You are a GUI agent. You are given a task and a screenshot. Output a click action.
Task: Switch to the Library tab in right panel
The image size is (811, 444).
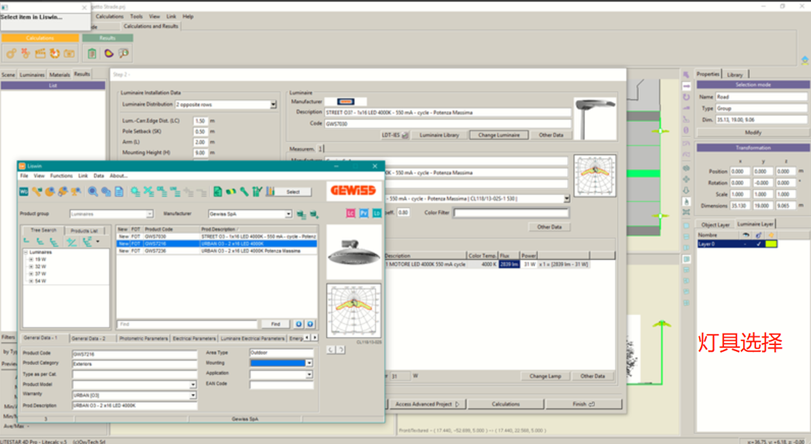[x=735, y=75]
